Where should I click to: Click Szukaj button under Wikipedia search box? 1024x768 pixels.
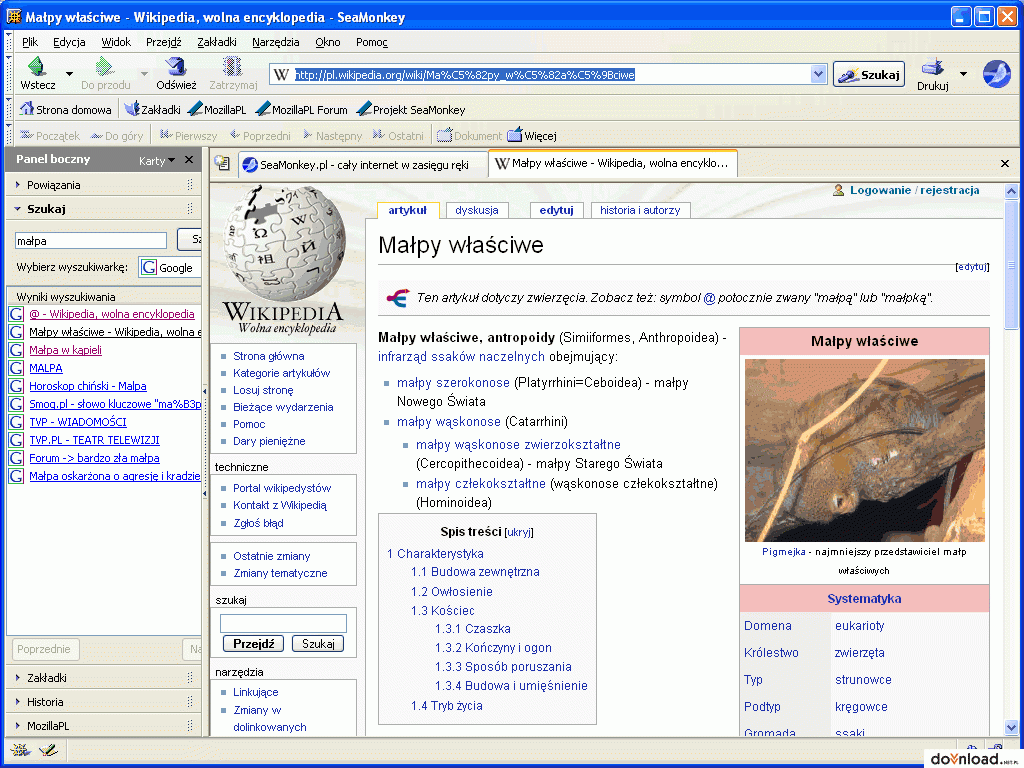(x=318, y=644)
